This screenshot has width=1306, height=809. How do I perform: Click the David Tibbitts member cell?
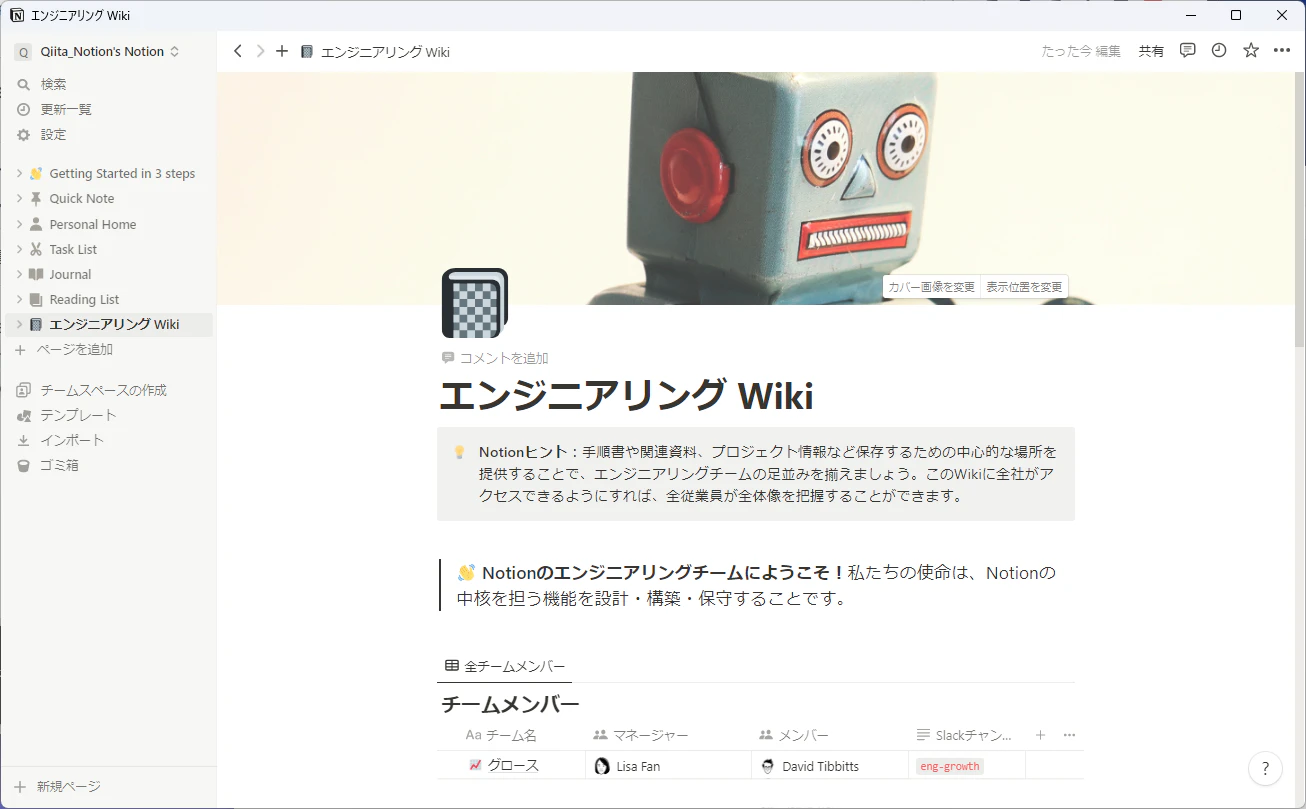829,766
